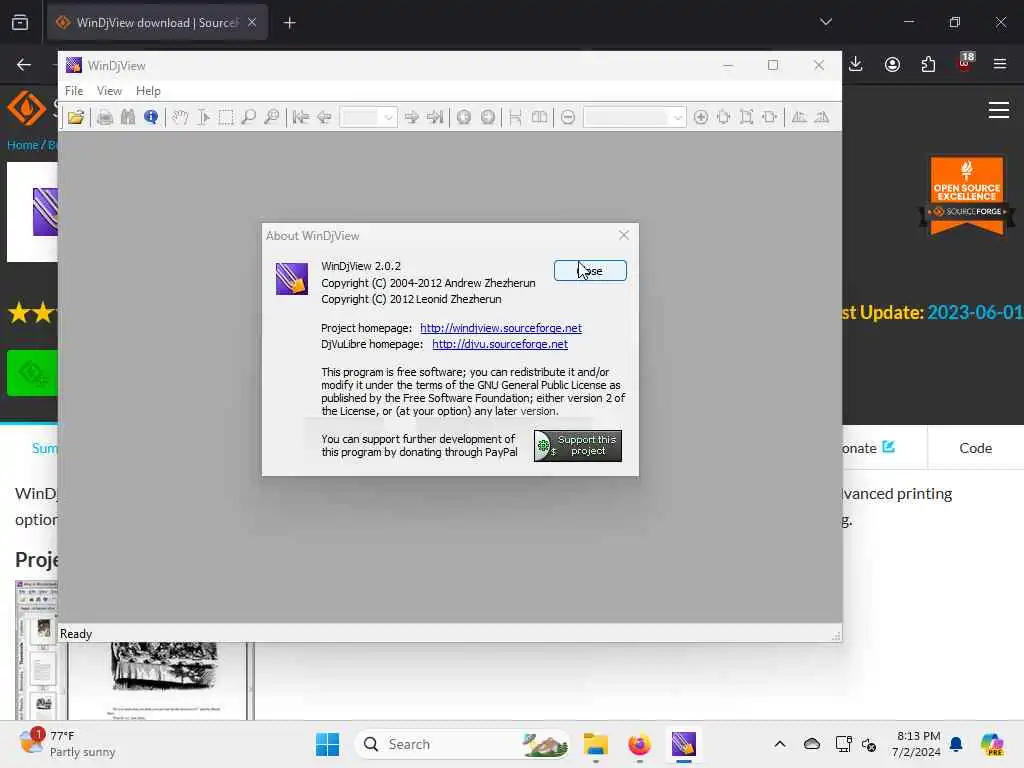Open File Explorer from the taskbar
1024x768 pixels.
tap(596, 744)
